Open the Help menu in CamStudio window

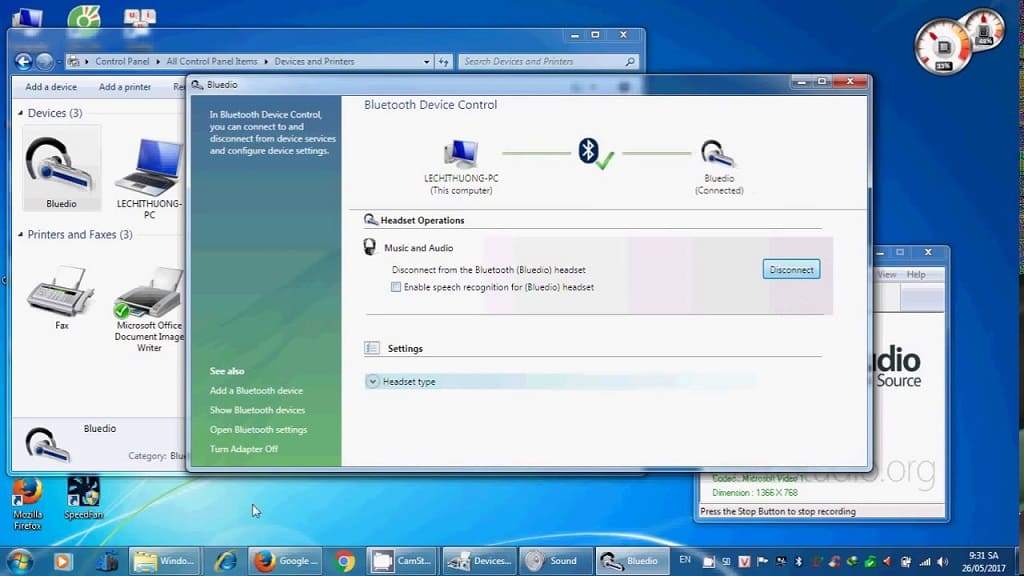click(916, 274)
